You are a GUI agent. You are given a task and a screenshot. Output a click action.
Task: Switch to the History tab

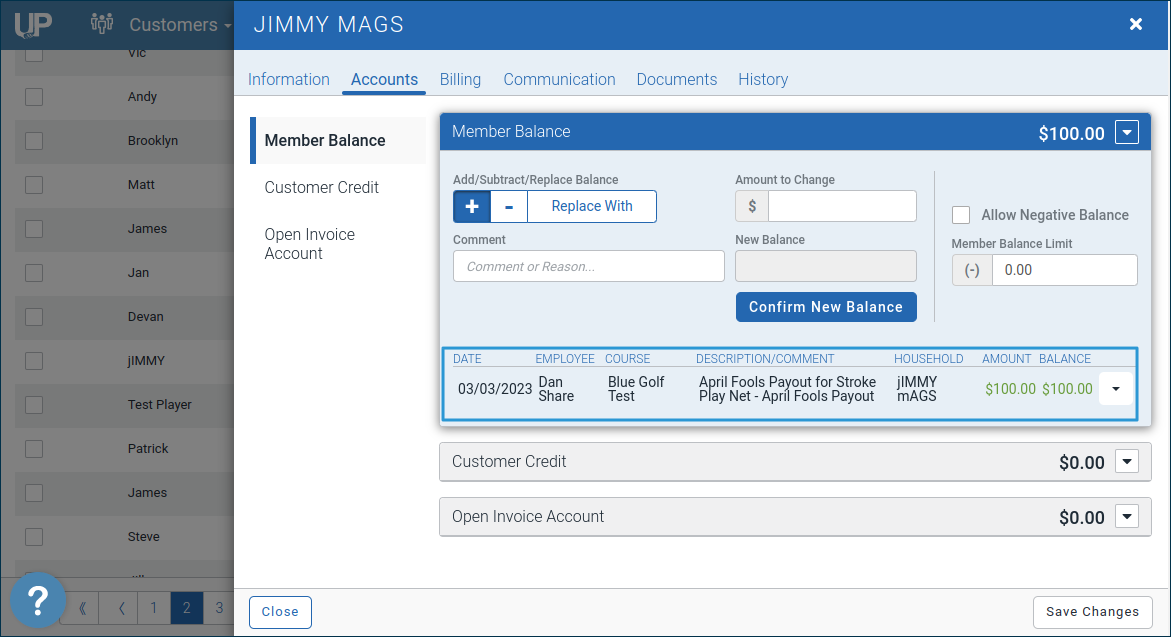pos(763,79)
